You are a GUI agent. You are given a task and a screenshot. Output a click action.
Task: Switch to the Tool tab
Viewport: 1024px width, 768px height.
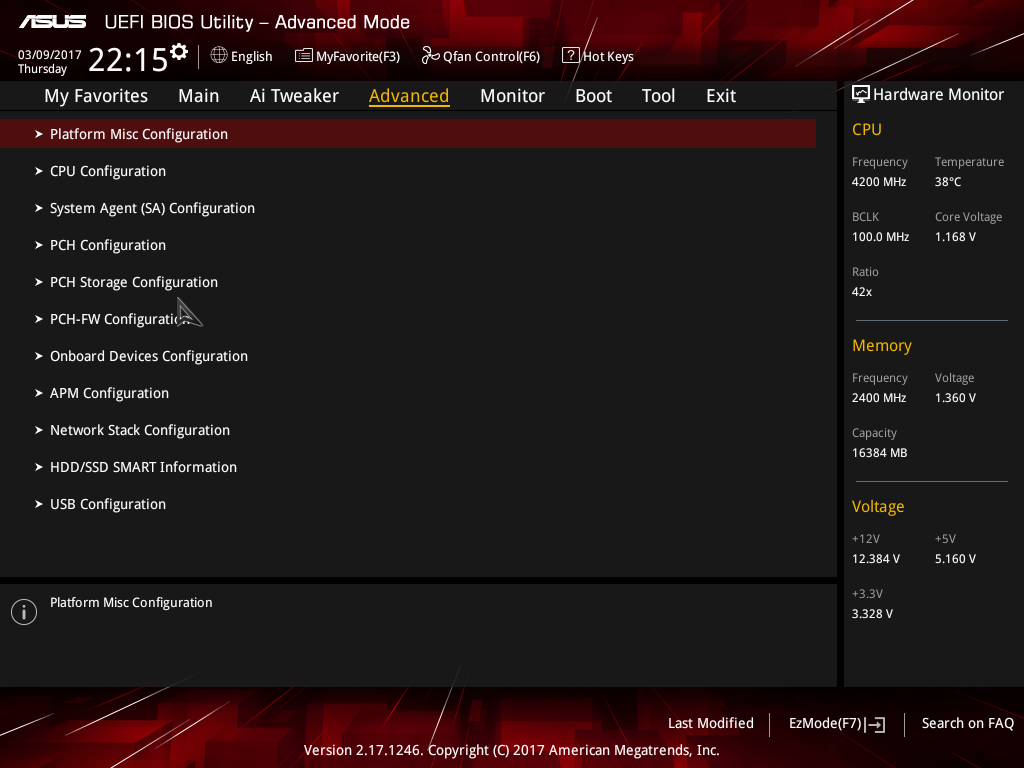pos(658,96)
